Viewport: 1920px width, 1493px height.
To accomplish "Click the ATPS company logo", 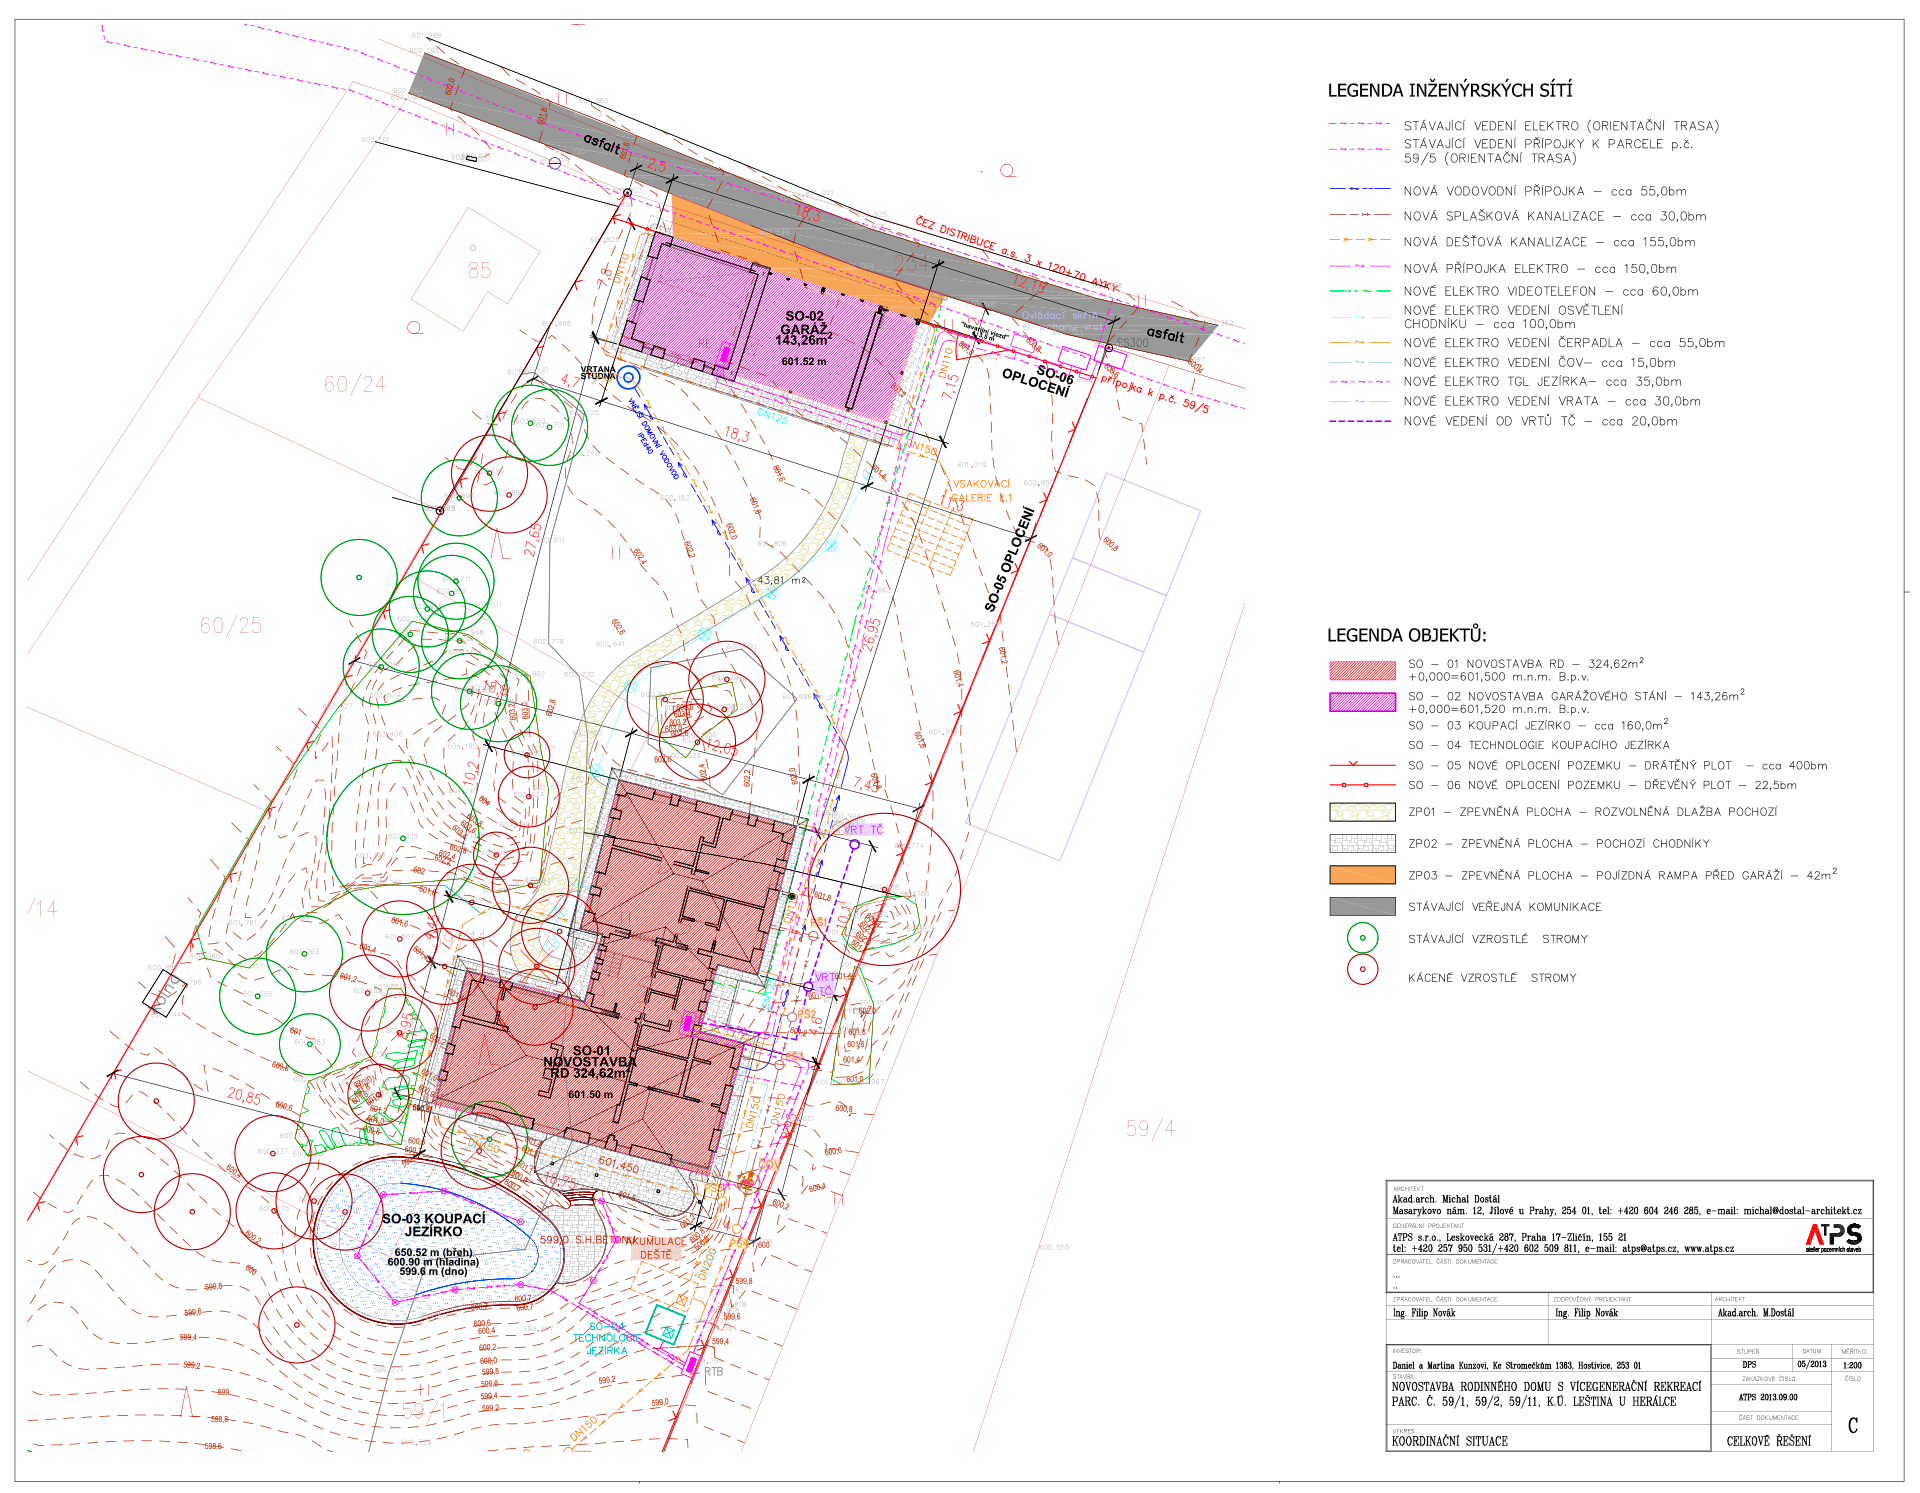I will [x=1833, y=1237].
